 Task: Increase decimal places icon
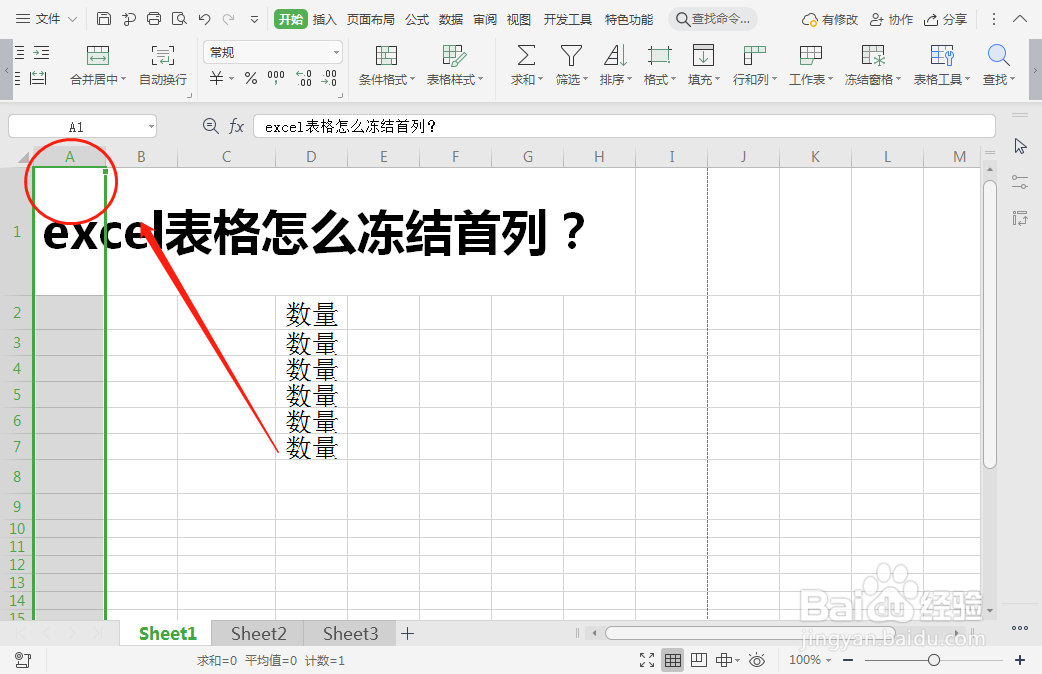coord(304,78)
